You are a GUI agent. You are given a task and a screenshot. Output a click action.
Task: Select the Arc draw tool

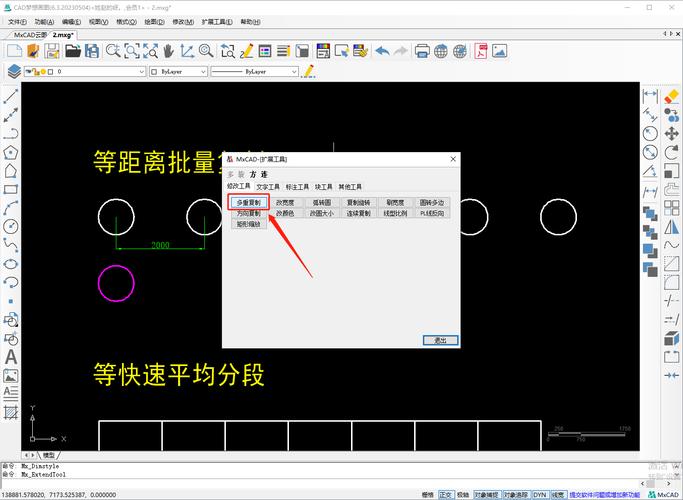click(x=10, y=208)
